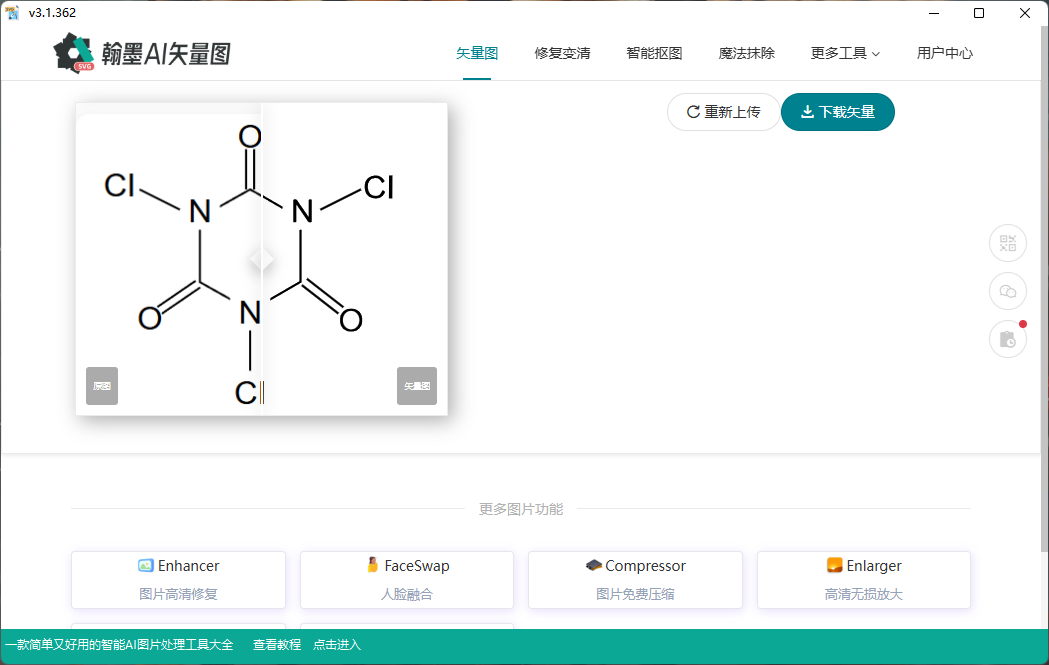Select the Enhancer picture icon
This screenshot has height=665, width=1049.
pos(143,565)
